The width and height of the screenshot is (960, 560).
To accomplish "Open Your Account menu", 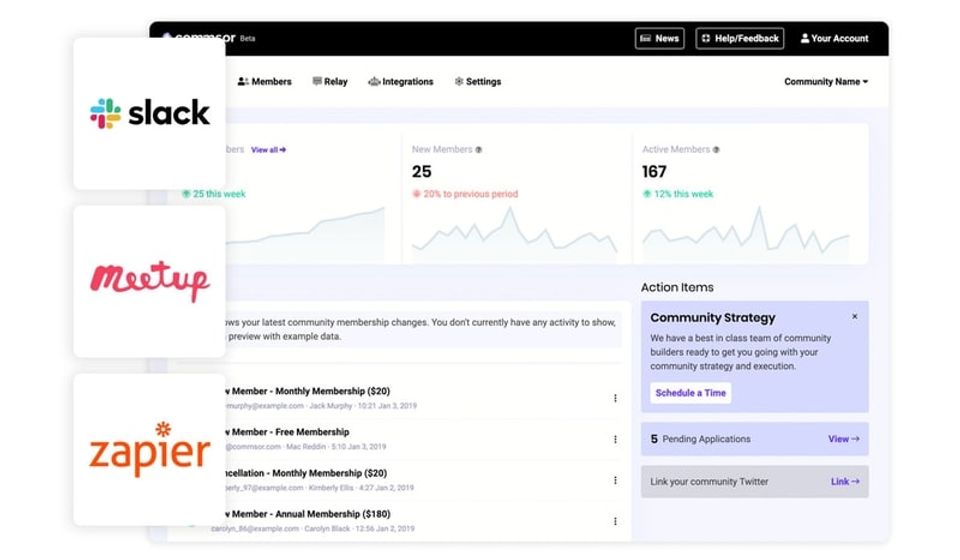I will point(834,39).
